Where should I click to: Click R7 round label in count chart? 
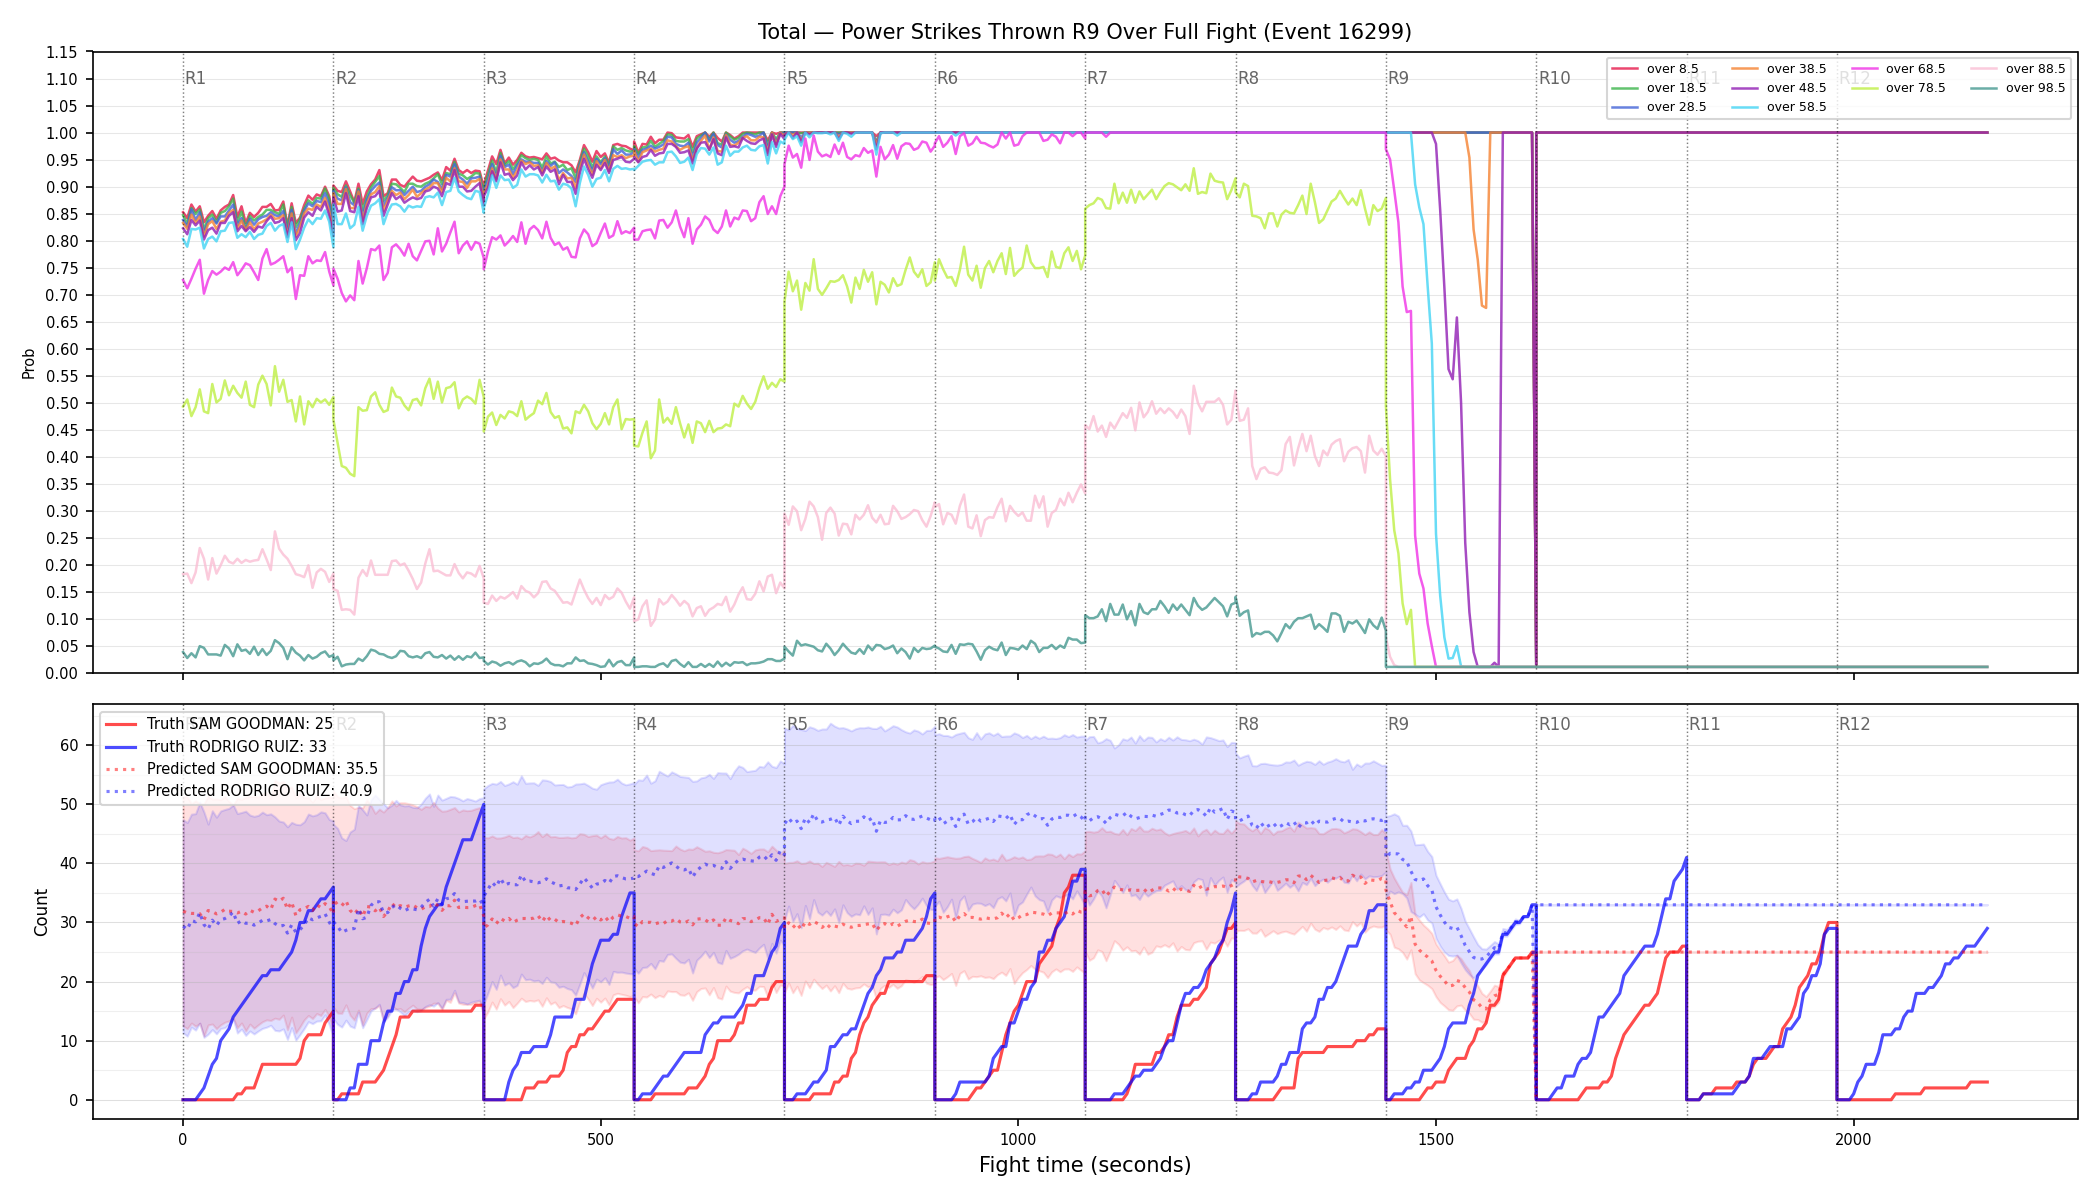pos(1098,724)
